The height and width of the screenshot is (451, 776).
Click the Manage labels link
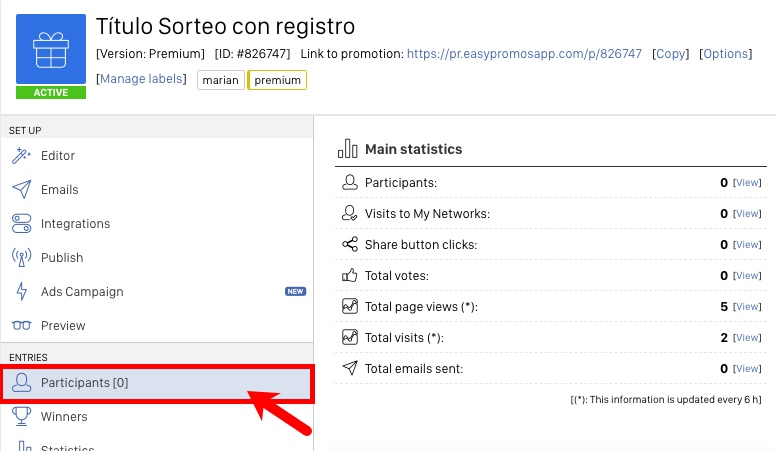click(x=141, y=79)
